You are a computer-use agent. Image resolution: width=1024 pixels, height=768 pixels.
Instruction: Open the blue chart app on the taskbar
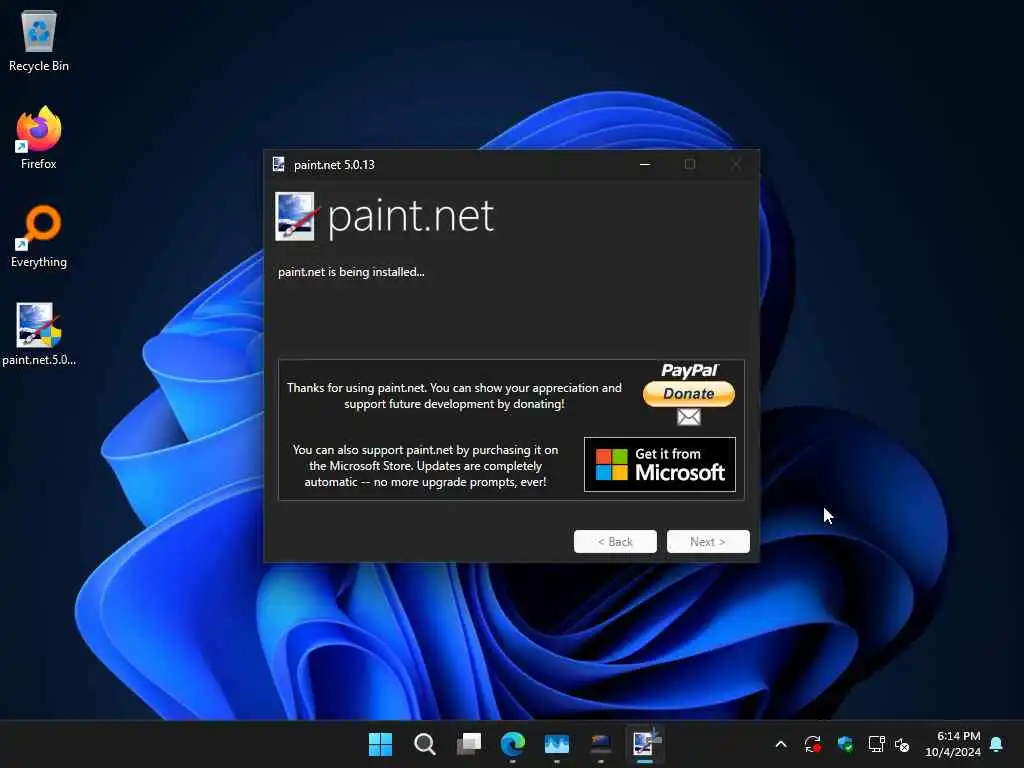click(x=556, y=744)
